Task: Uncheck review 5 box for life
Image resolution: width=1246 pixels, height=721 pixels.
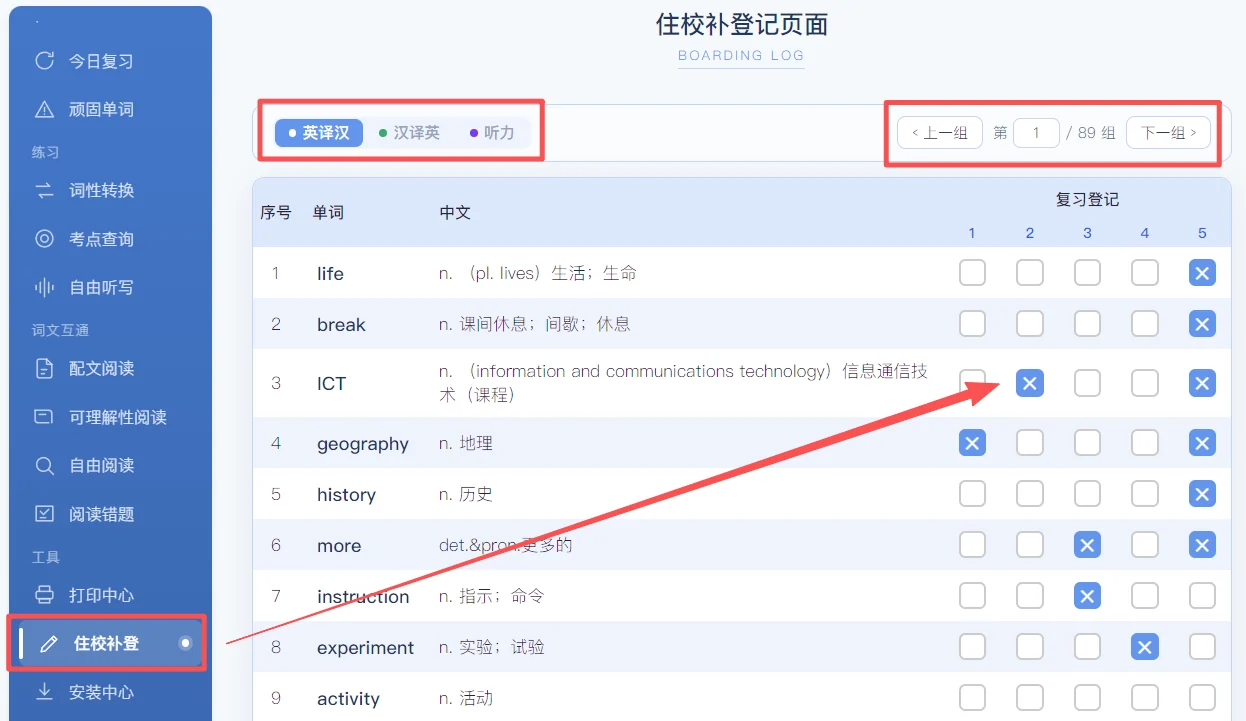Action: coord(1202,272)
